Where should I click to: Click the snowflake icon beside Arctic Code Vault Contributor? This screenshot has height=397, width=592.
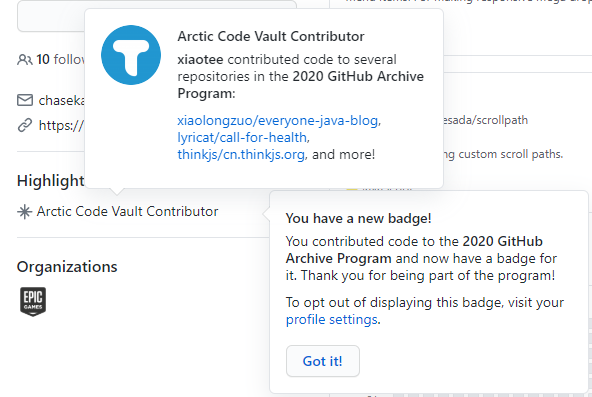click(x=25, y=212)
